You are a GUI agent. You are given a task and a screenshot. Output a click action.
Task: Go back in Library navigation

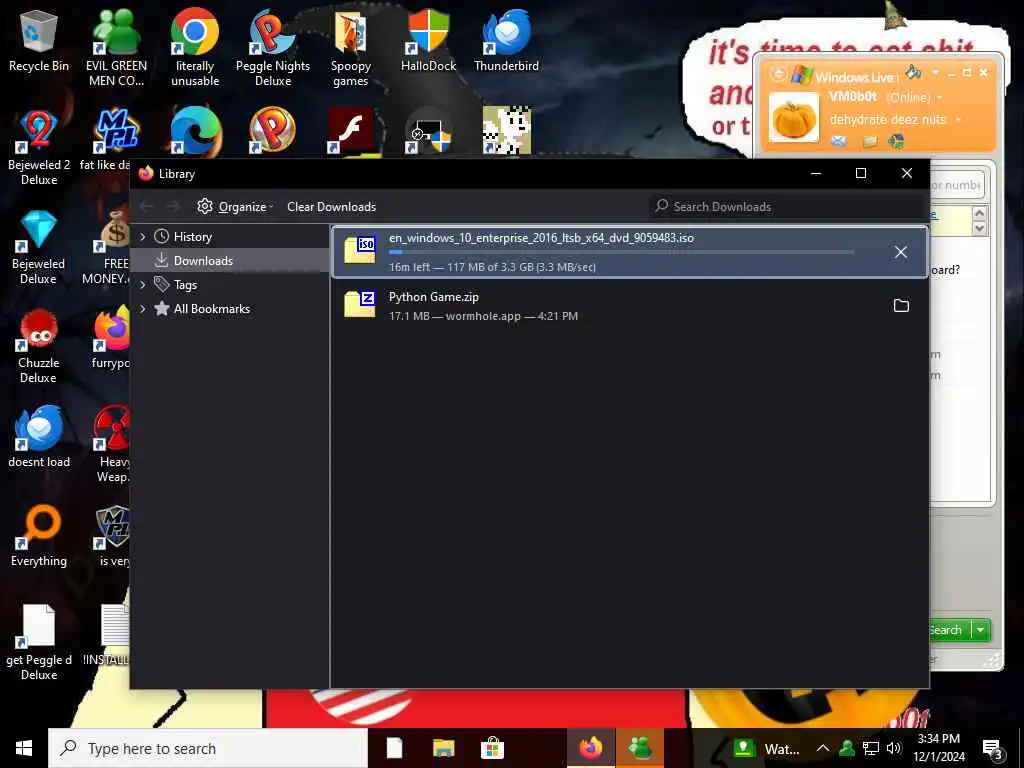tap(147, 206)
